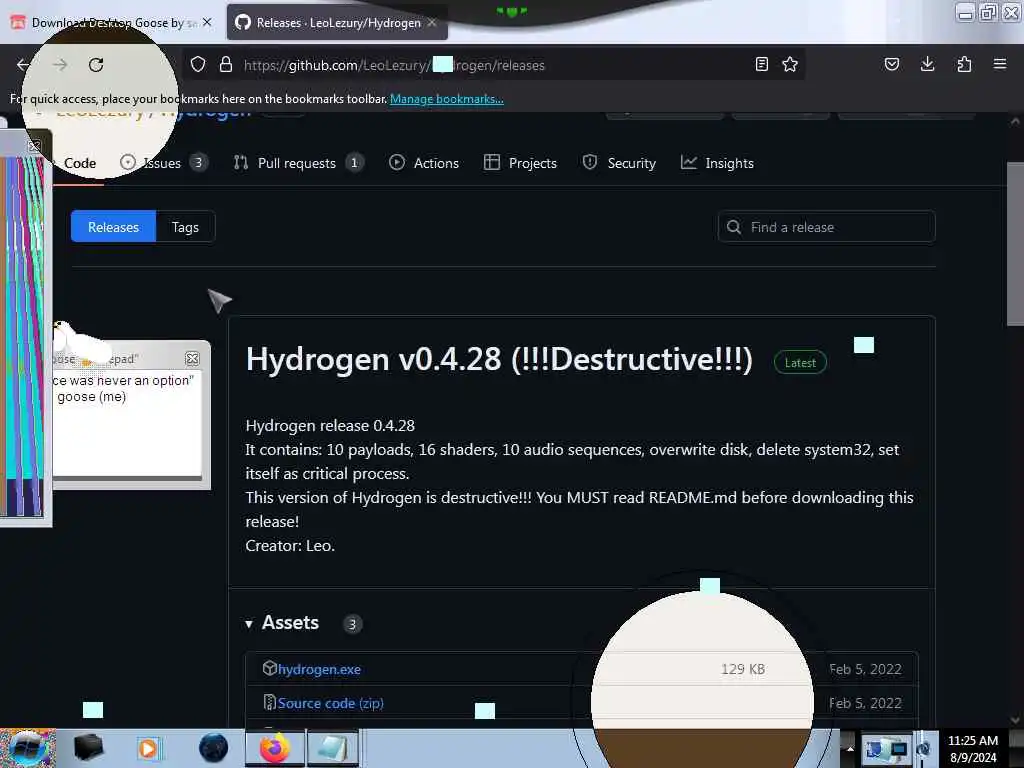This screenshot has height=768, width=1024.
Task: Open the Firefox hamburger menu
Action: click(1000, 64)
